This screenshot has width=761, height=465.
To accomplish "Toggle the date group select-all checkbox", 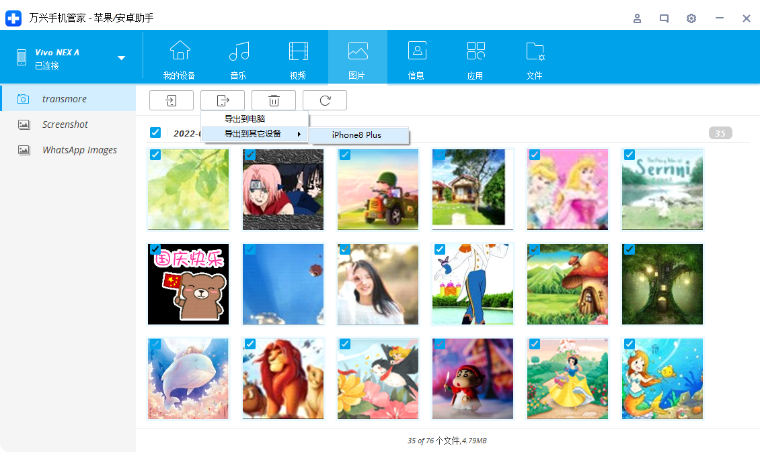I will click(155, 132).
